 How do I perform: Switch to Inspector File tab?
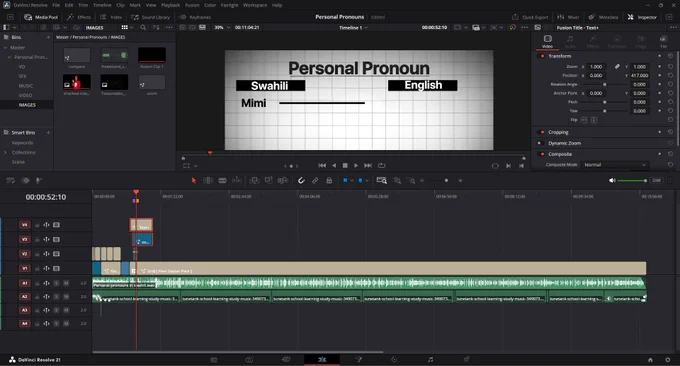click(x=663, y=41)
